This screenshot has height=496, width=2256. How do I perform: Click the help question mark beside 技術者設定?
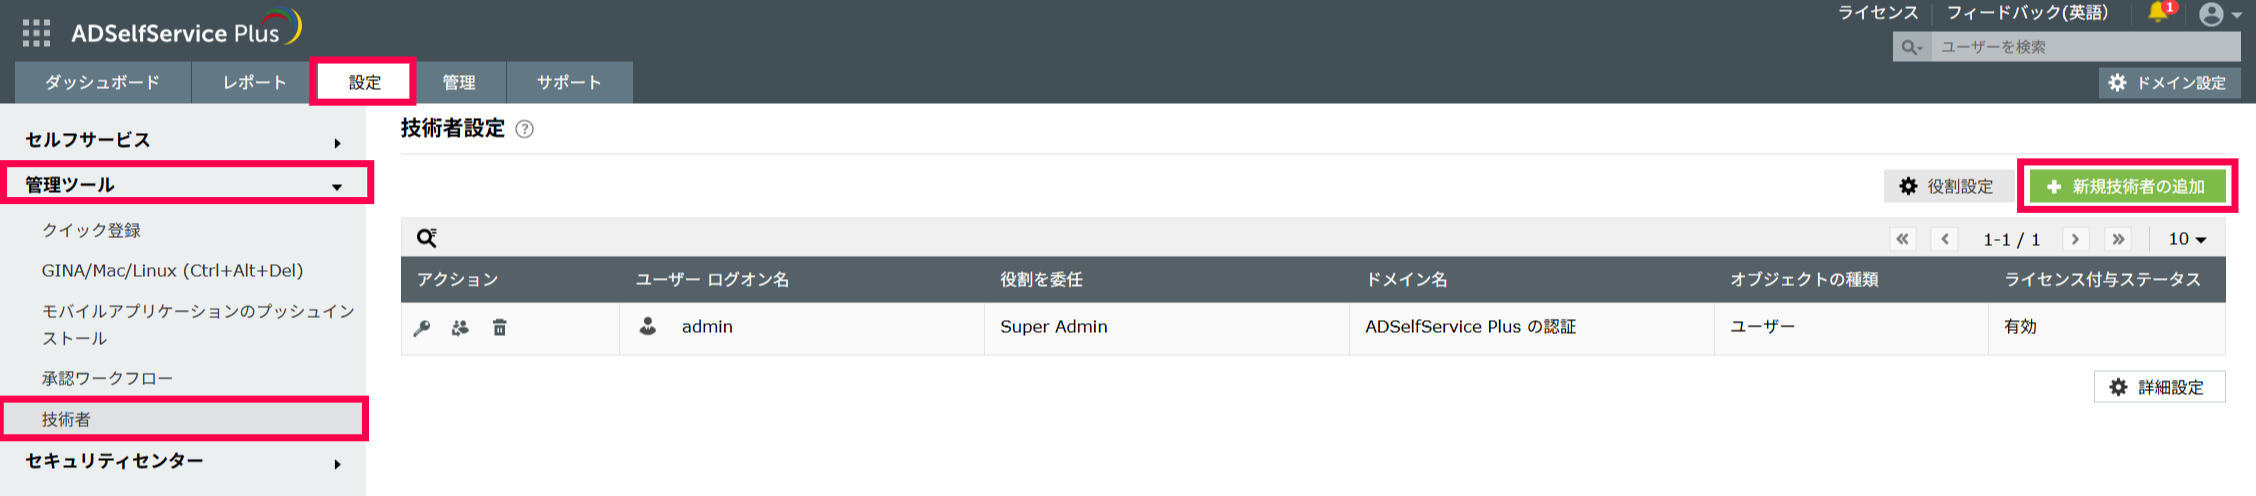point(524,129)
